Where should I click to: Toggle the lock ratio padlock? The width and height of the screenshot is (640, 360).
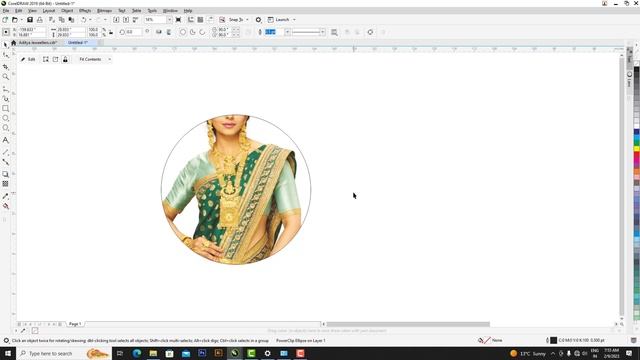(111, 32)
